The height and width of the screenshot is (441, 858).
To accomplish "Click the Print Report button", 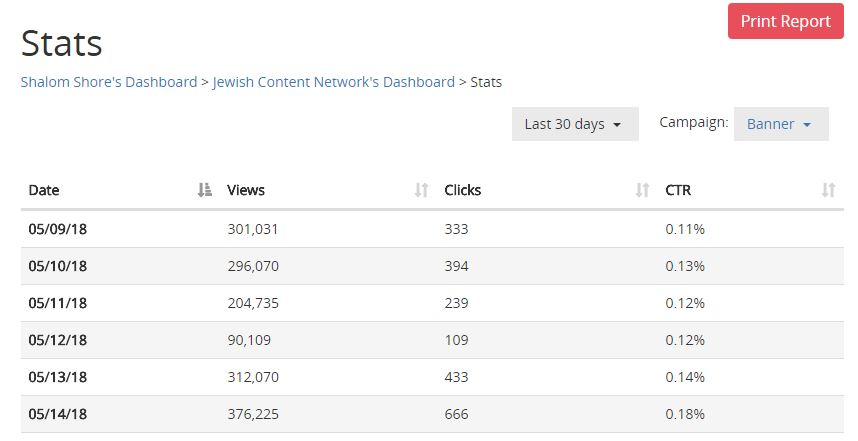I will [785, 21].
